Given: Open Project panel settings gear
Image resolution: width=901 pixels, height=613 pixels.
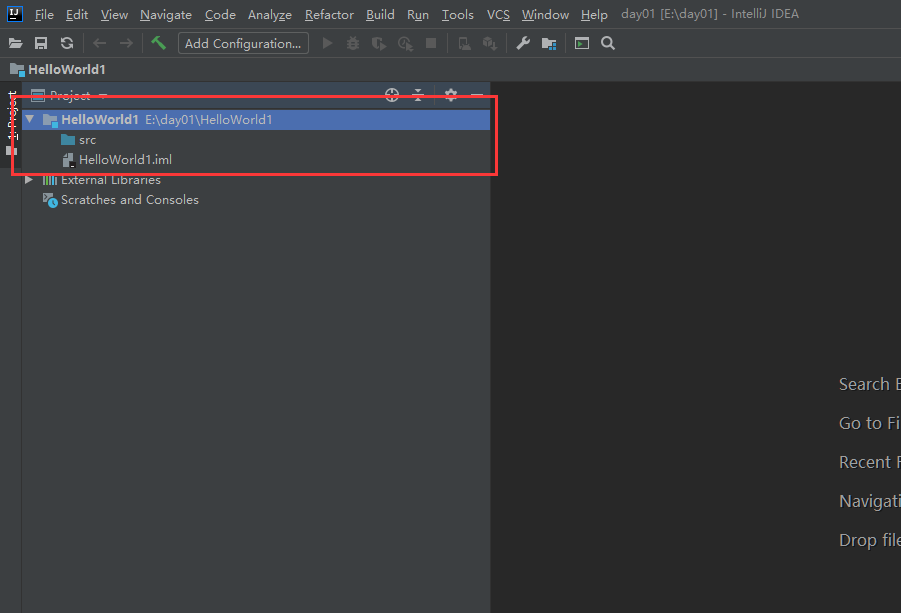Looking at the screenshot, I should point(451,95).
